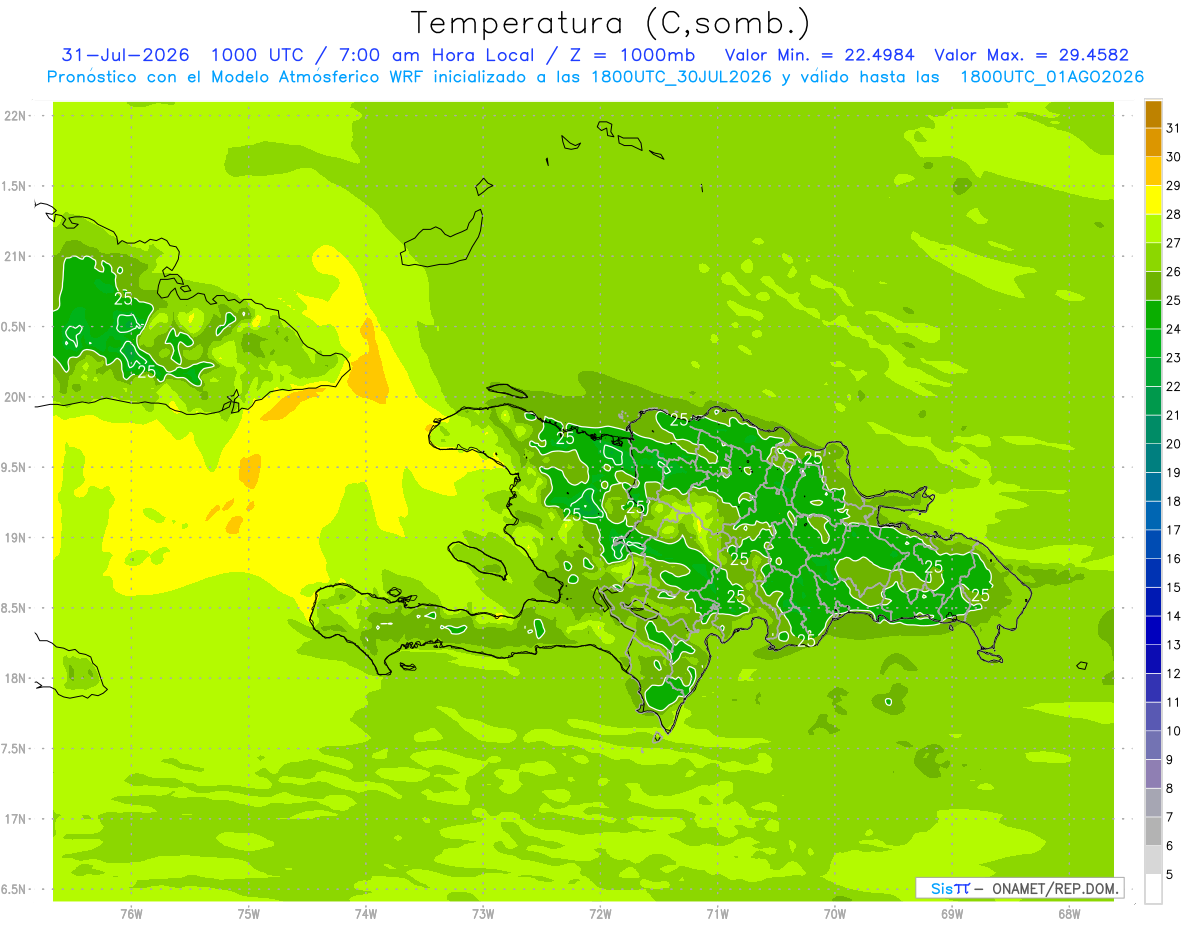Click the "75W" longitude label
The height and width of the screenshot is (927, 1200).
click(249, 915)
